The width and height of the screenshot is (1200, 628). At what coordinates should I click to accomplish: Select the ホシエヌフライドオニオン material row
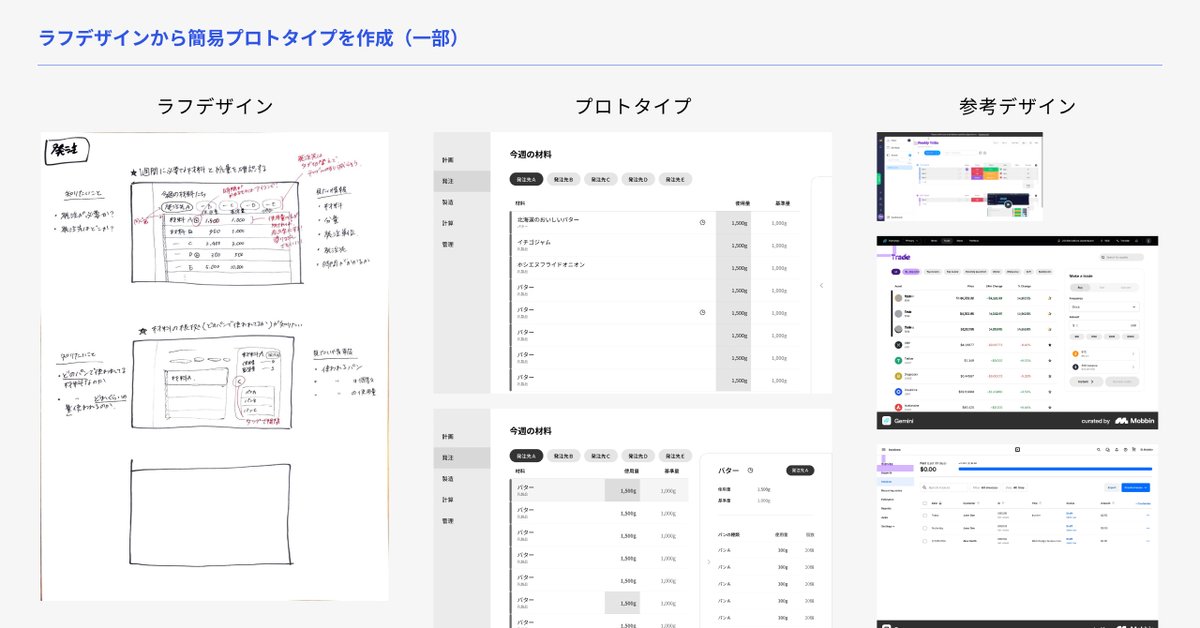tap(654, 268)
